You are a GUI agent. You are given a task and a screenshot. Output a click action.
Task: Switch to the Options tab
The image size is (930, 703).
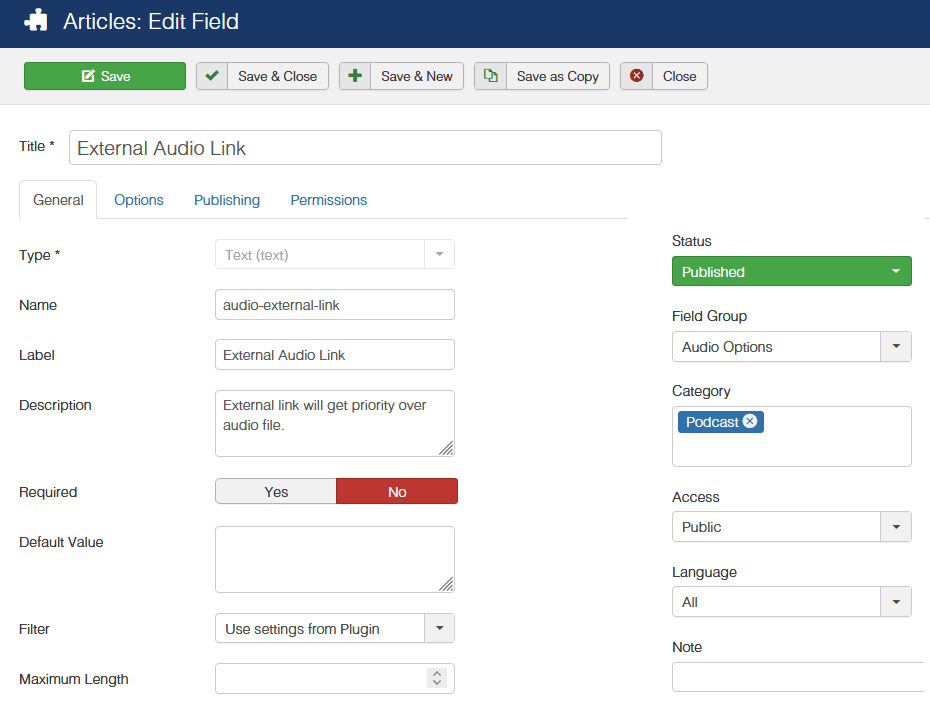point(139,200)
